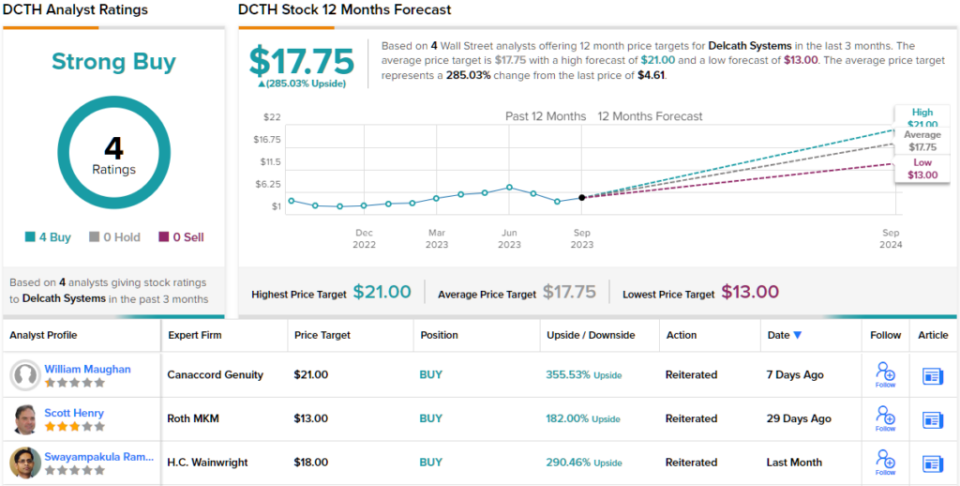Click the Sep 2023 black point on chart

(x=582, y=197)
